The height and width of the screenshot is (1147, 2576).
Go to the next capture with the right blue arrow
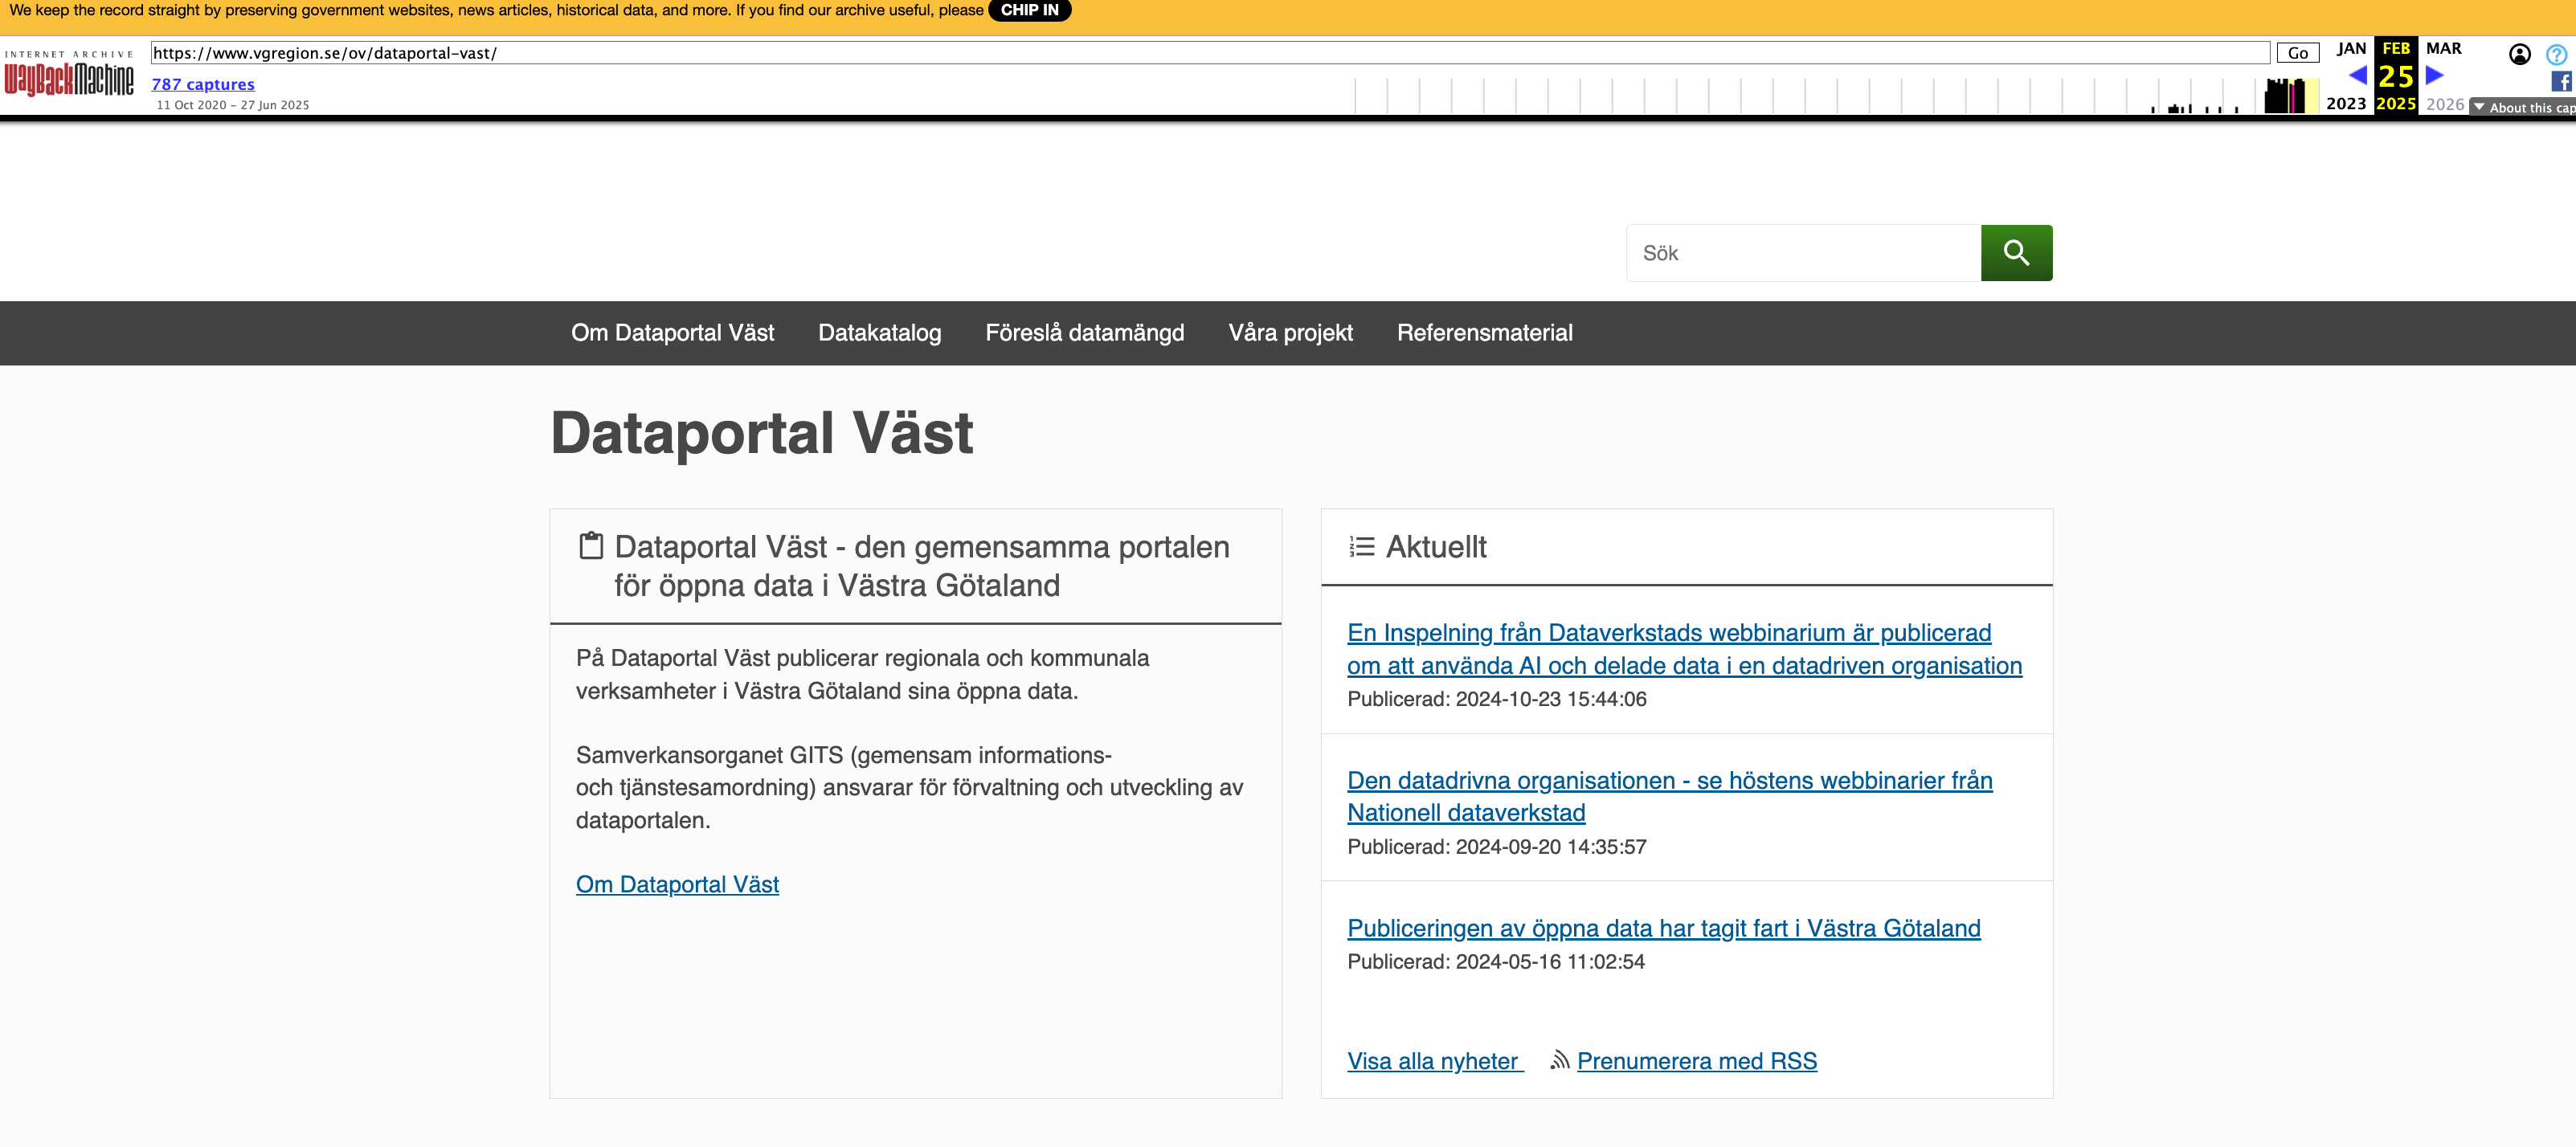point(2435,75)
